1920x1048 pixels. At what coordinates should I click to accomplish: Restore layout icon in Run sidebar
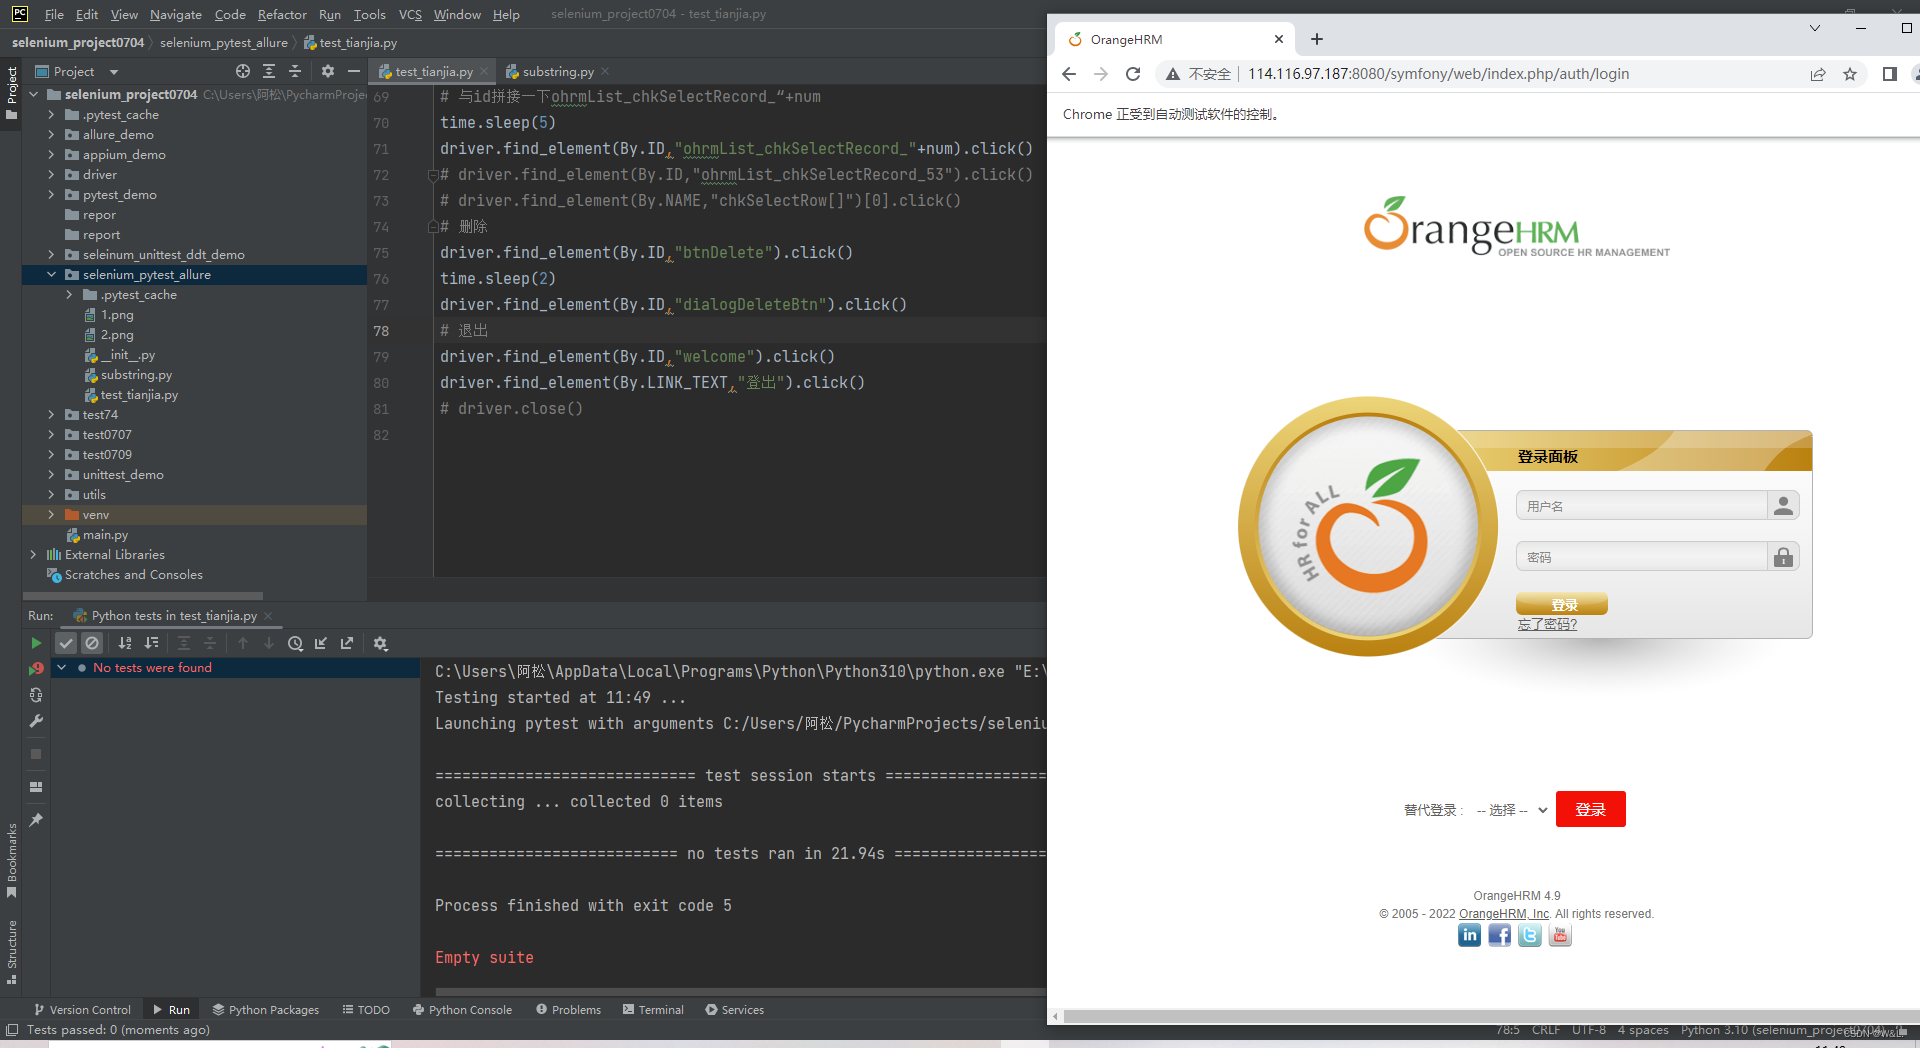coord(36,787)
